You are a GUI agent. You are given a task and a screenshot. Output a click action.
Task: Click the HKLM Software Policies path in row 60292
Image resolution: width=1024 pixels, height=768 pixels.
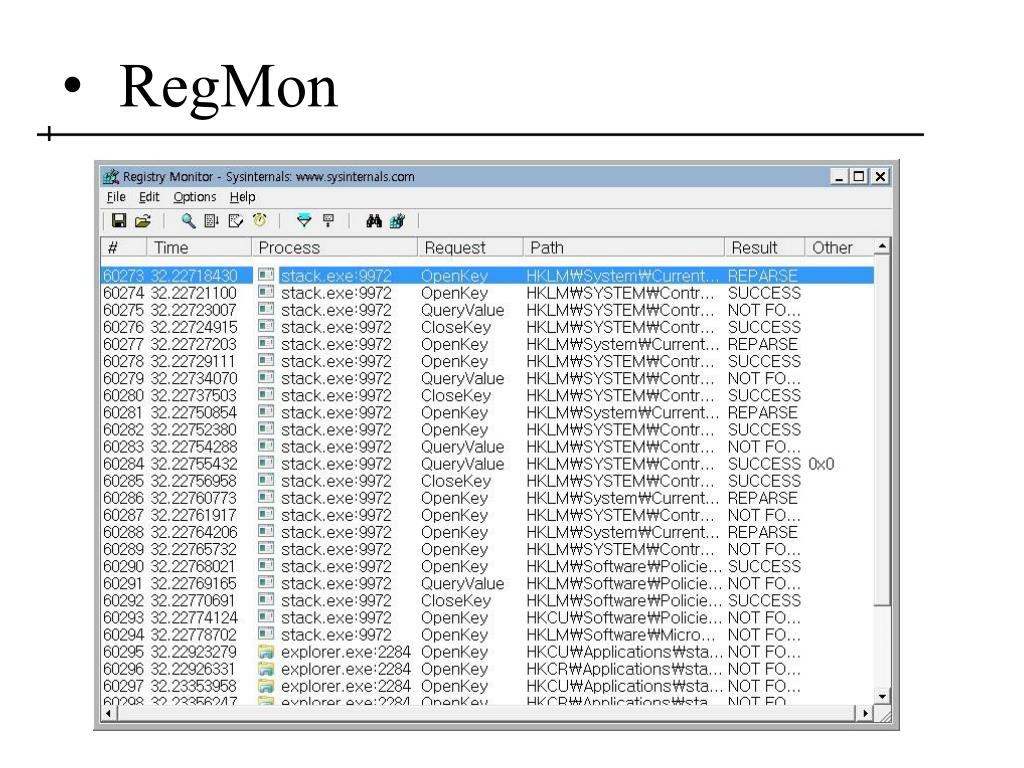(624, 600)
